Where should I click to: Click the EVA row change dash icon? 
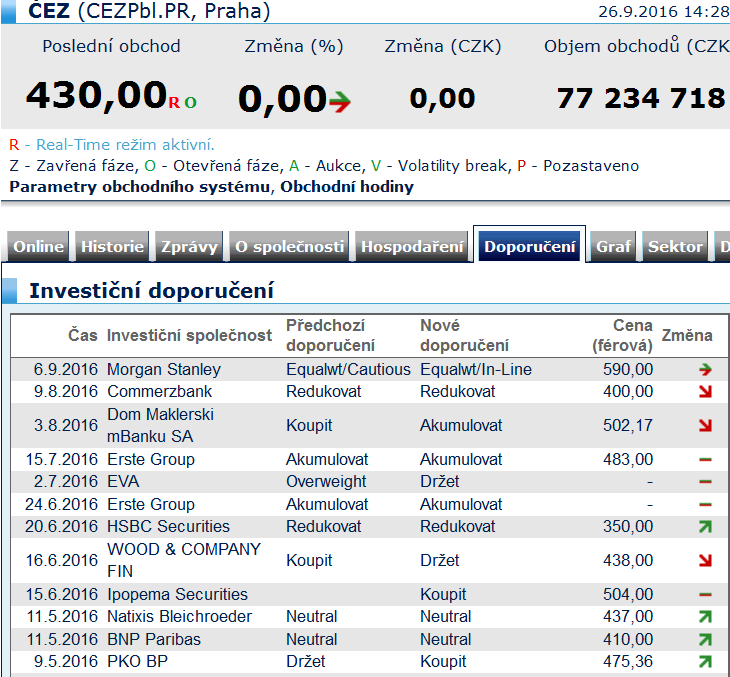pos(705,481)
